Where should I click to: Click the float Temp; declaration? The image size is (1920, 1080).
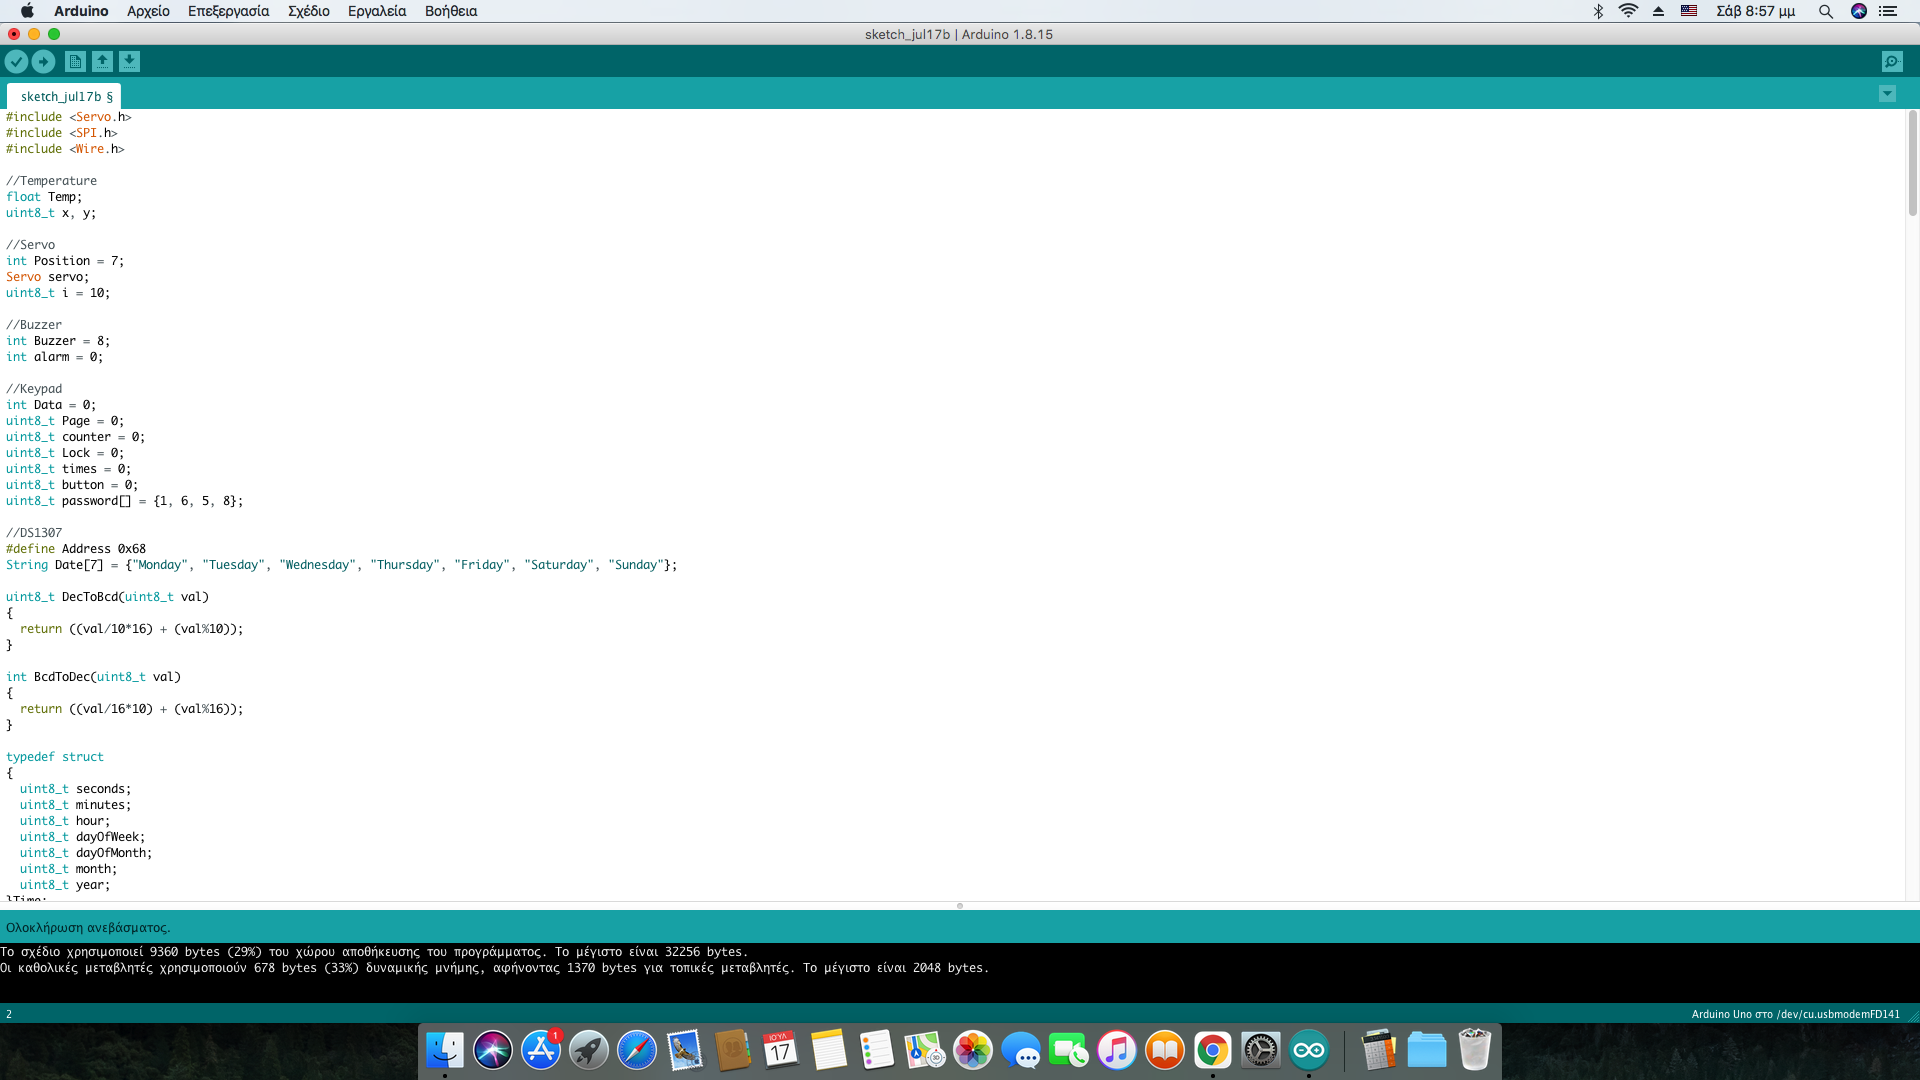click(x=44, y=197)
